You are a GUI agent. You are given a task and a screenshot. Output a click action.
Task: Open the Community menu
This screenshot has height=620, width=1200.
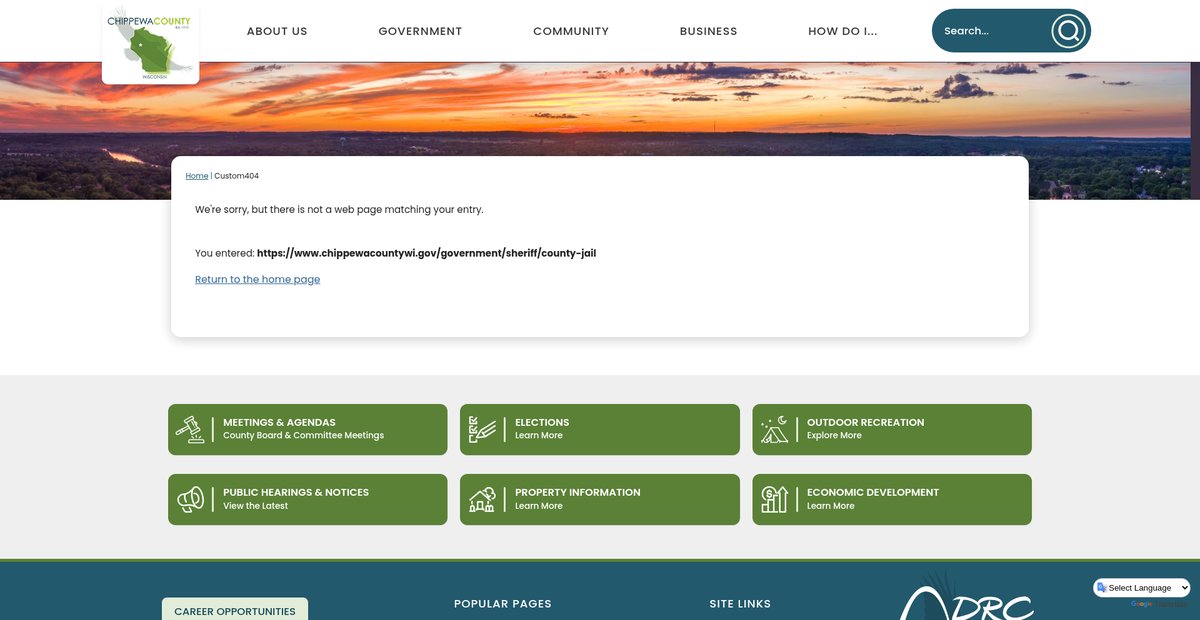tap(571, 31)
